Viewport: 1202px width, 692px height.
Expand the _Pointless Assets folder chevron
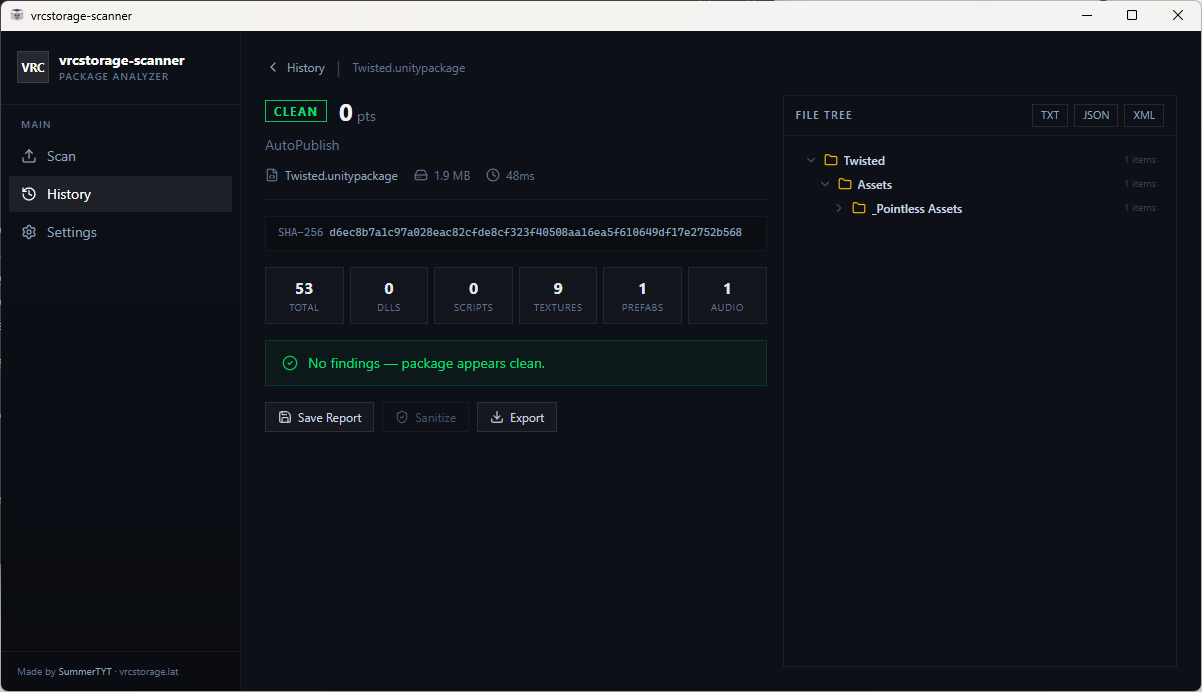pyautogui.click(x=839, y=208)
